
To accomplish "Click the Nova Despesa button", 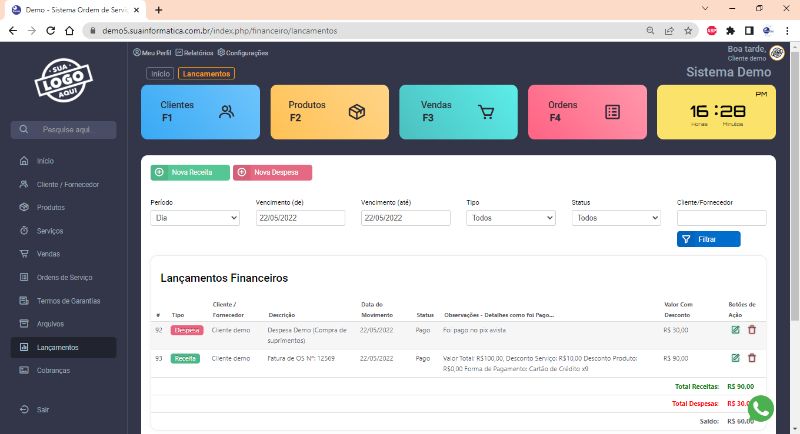I will coord(272,173).
